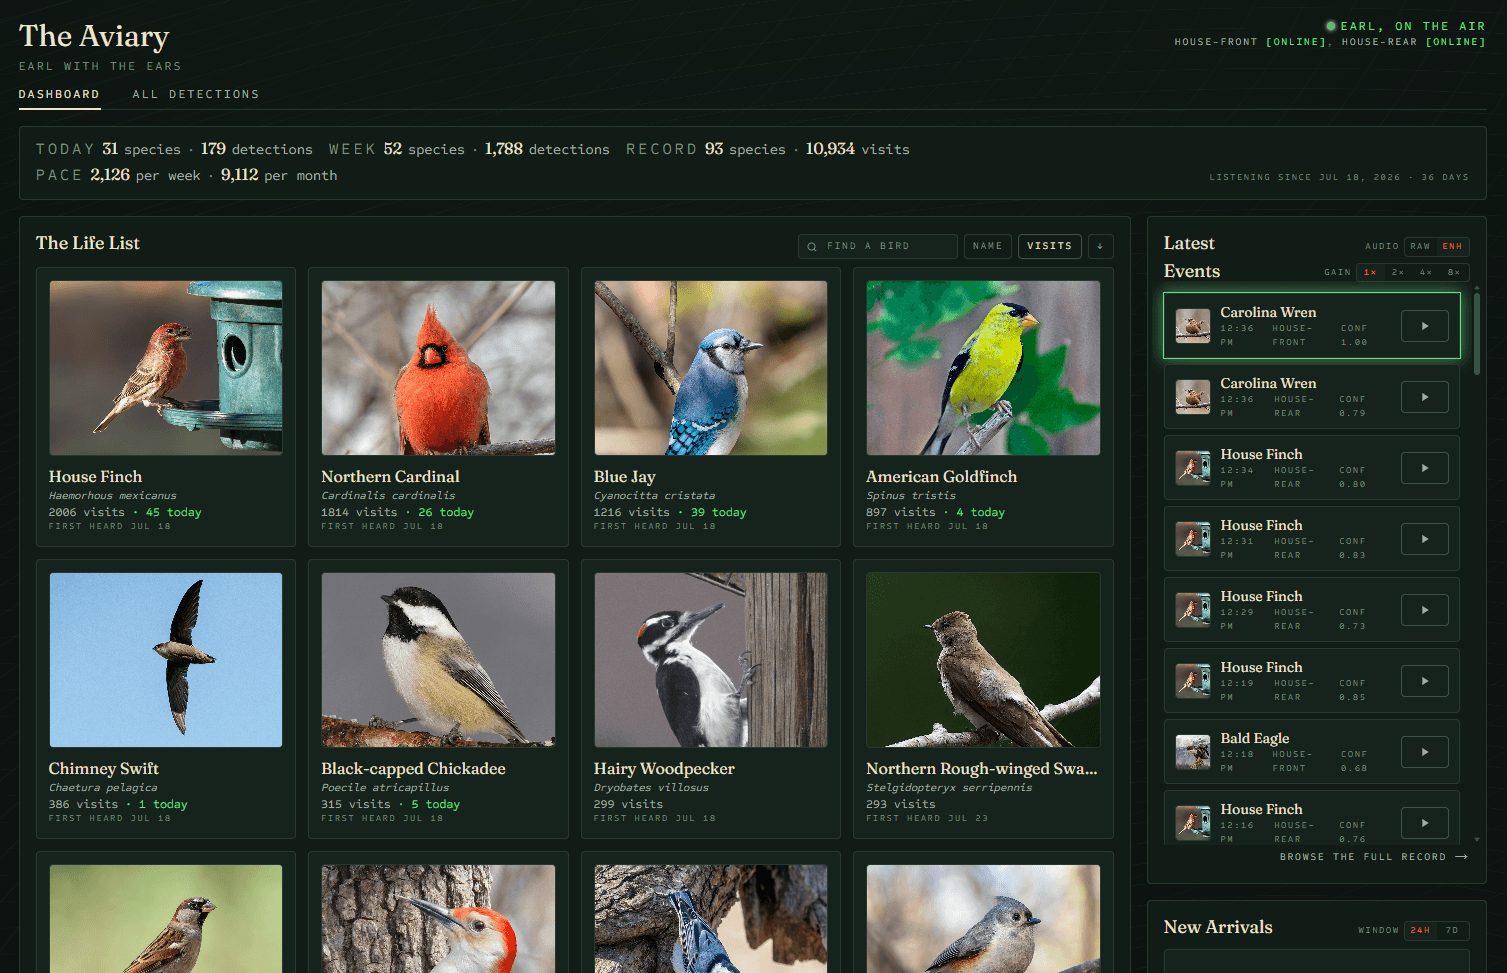Image resolution: width=1507 pixels, height=973 pixels.
Task: Switch audio mode to RAW
Action: pos(1420,246)
